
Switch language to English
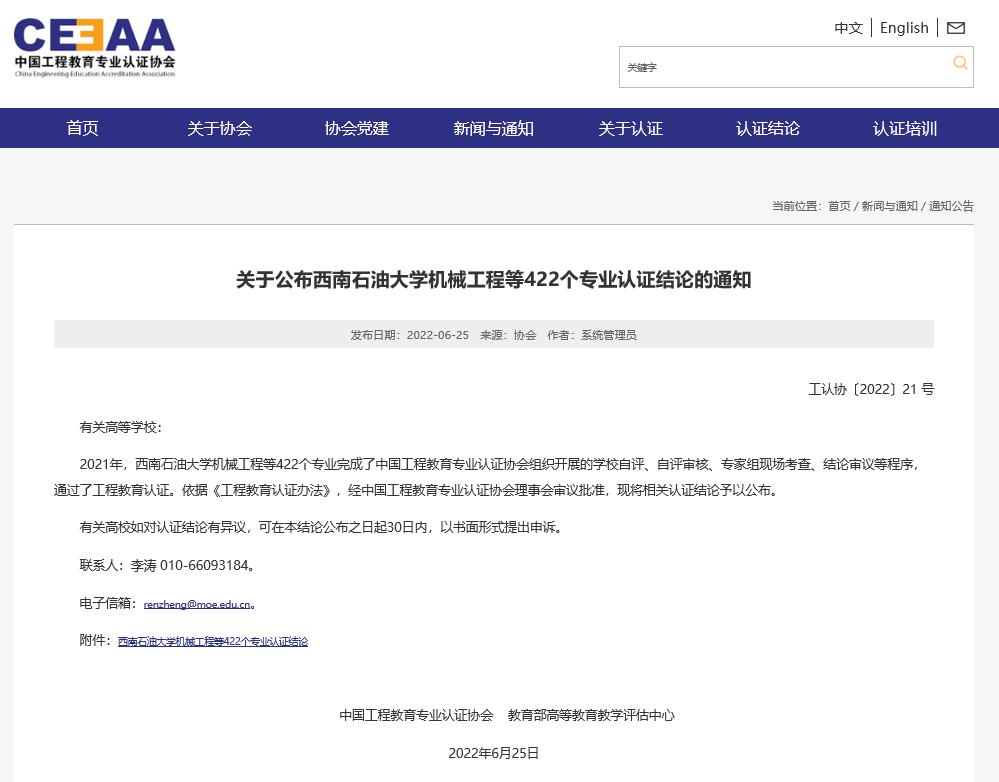tap(904, 28)
